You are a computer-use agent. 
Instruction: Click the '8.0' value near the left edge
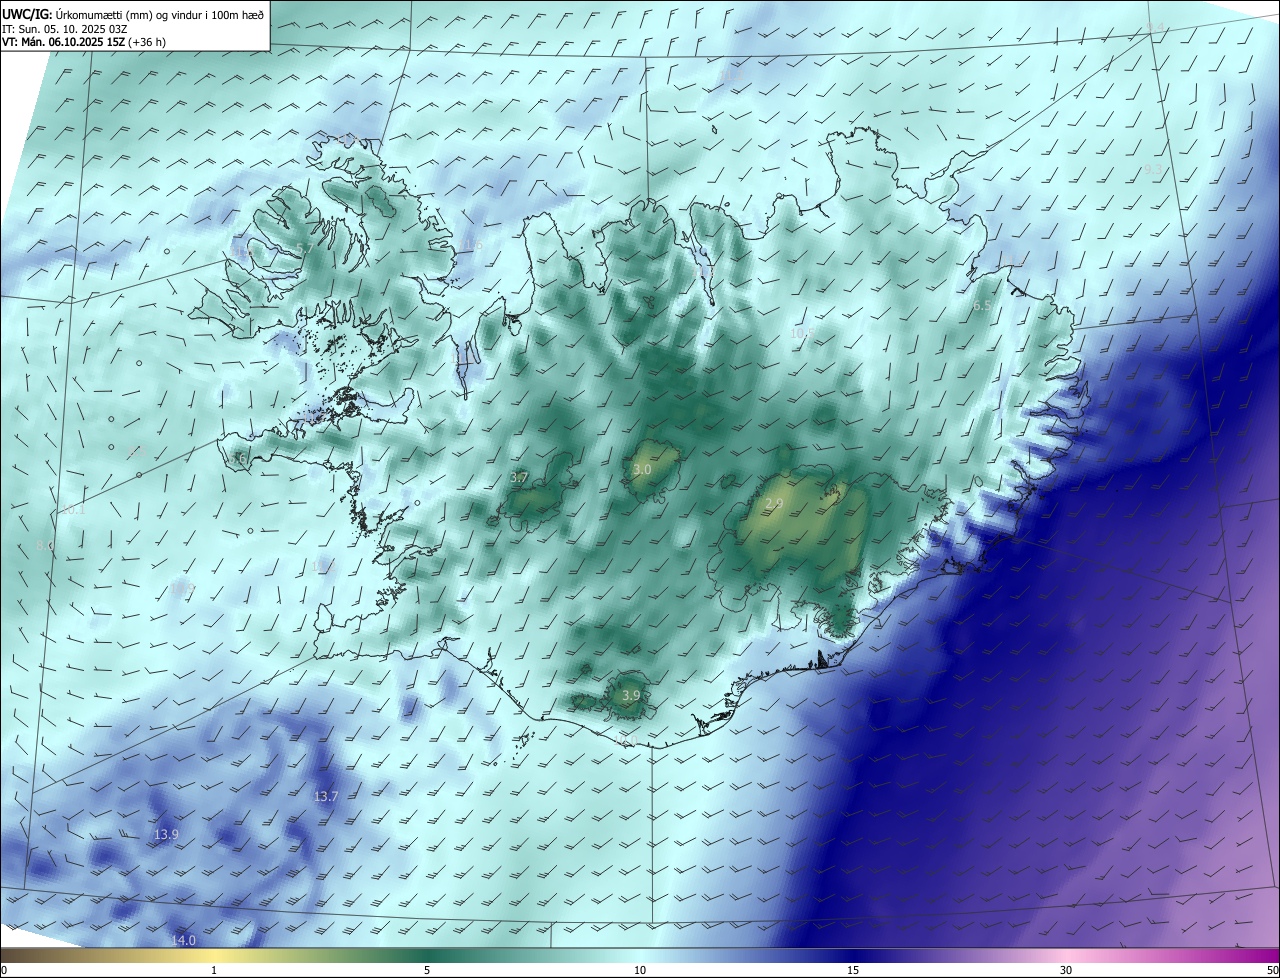click(x=45, y=545)
